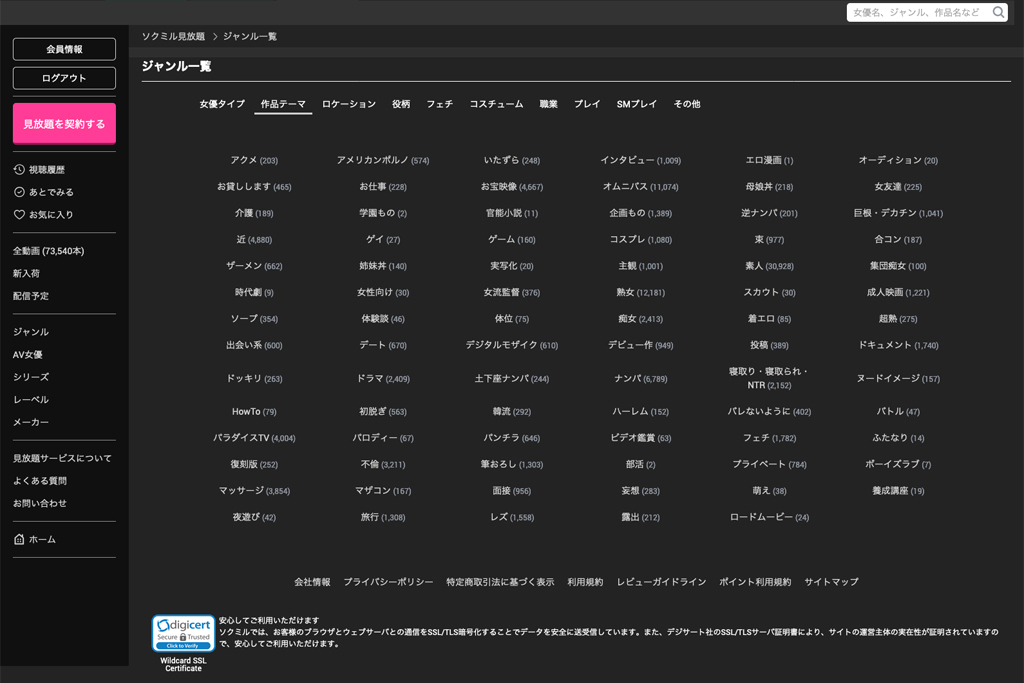Click the お気に入り heart icon
The image size is (1024, 683).
[x=19, y=215]
